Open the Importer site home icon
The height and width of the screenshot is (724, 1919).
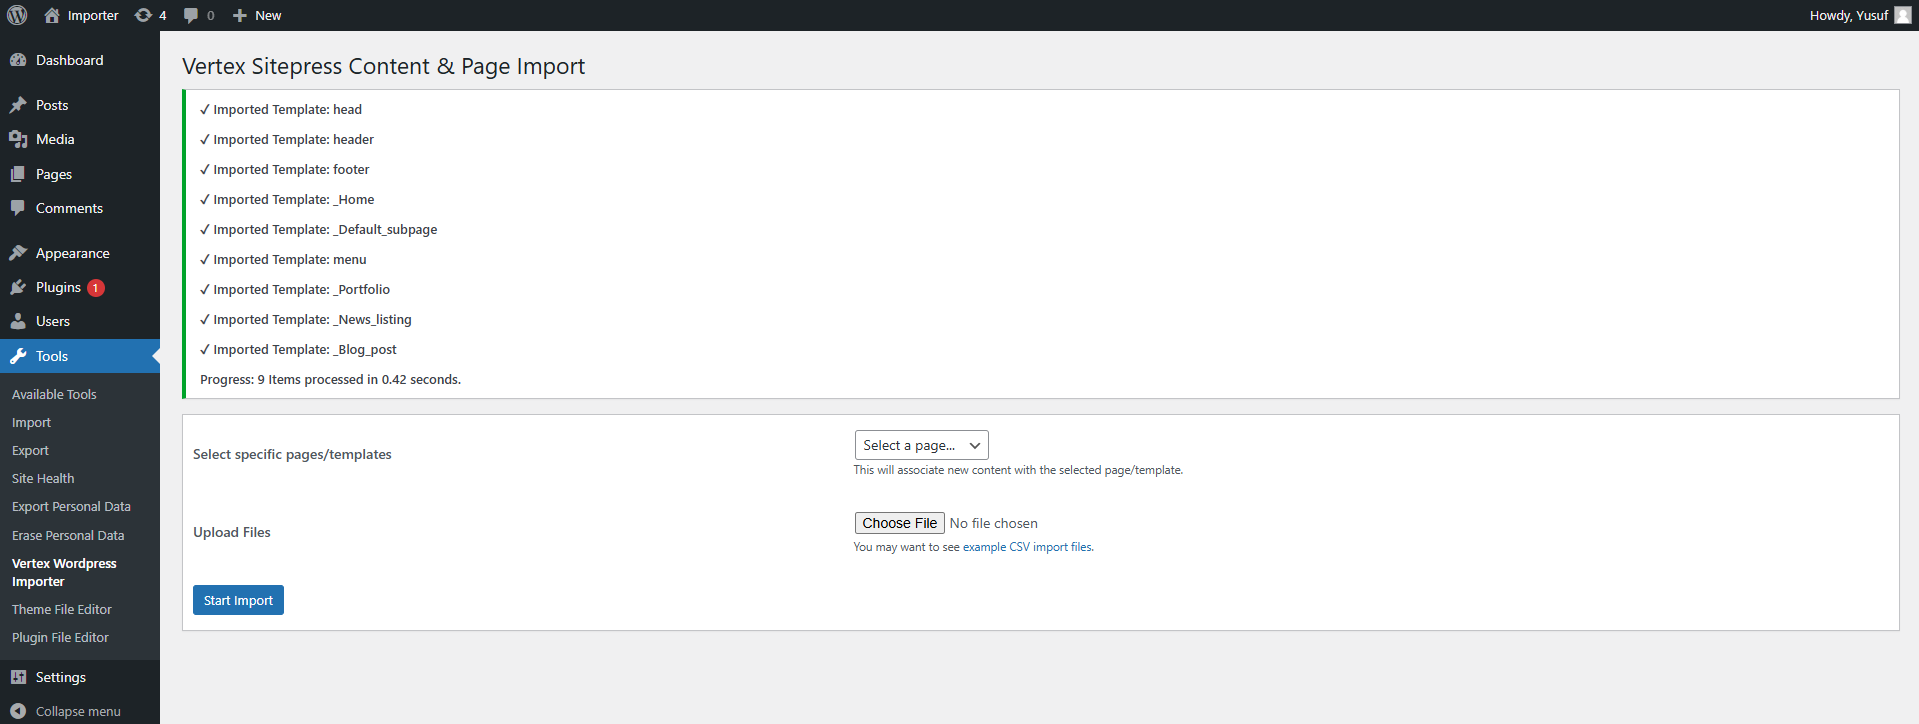[x=52, y=15]
